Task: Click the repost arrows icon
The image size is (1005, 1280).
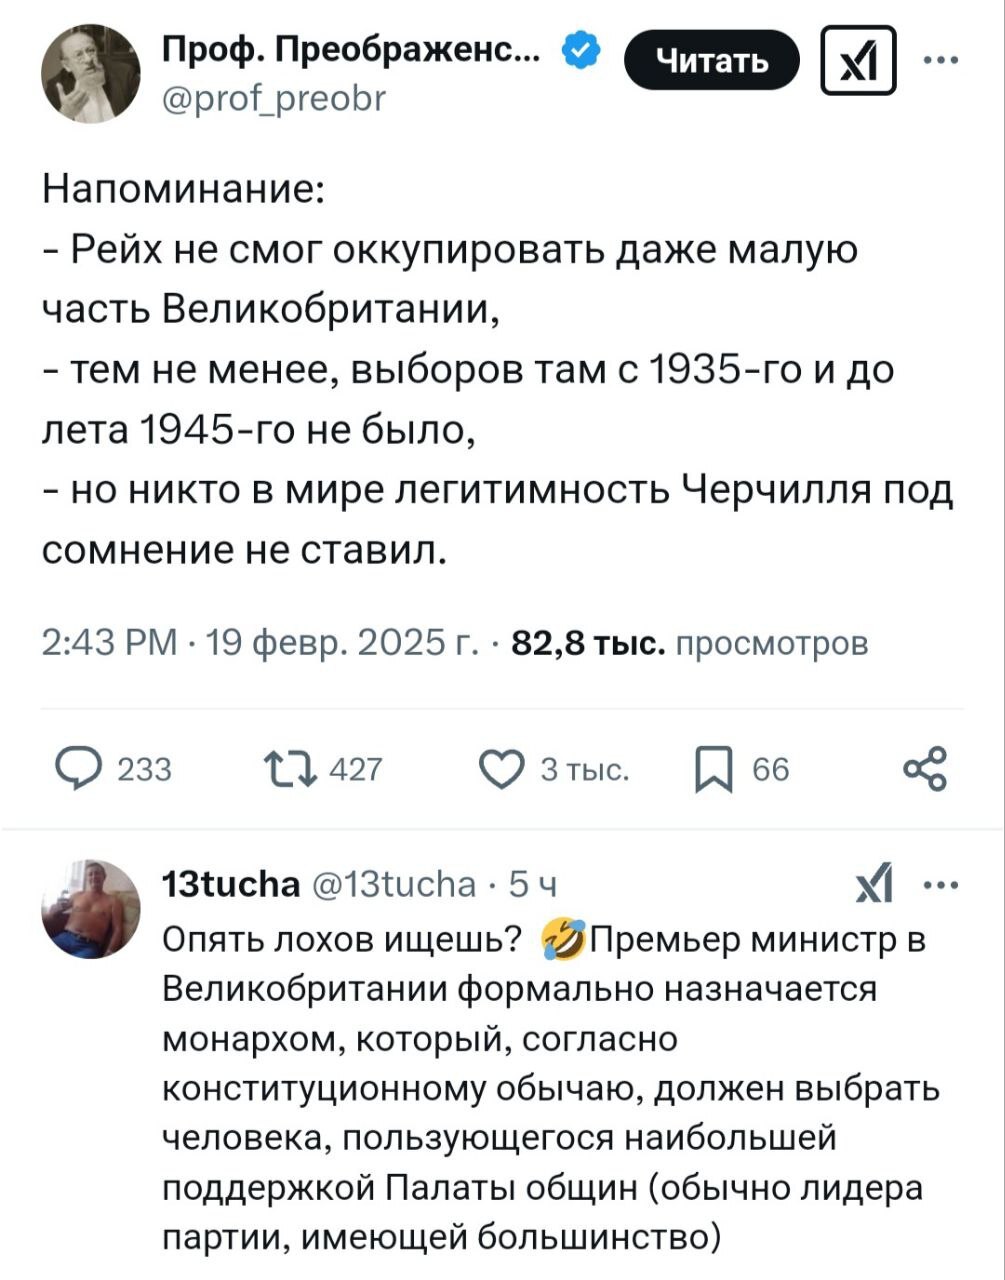Action: (288, 768)
